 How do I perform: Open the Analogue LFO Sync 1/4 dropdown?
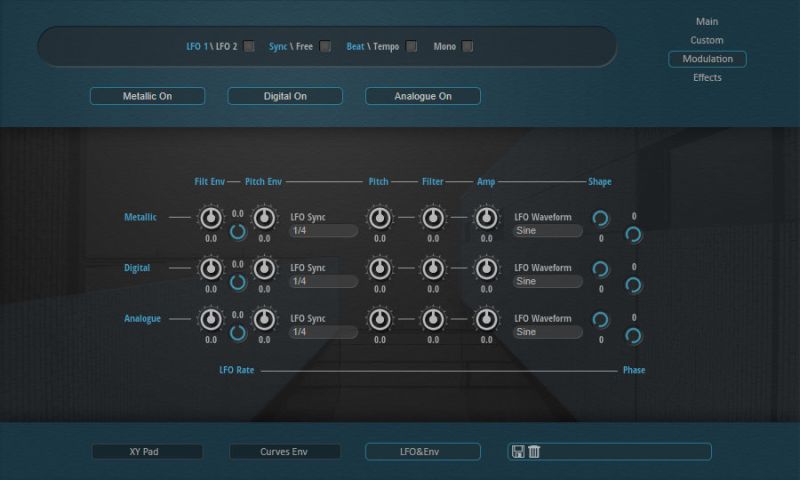[x=323, y=332]
